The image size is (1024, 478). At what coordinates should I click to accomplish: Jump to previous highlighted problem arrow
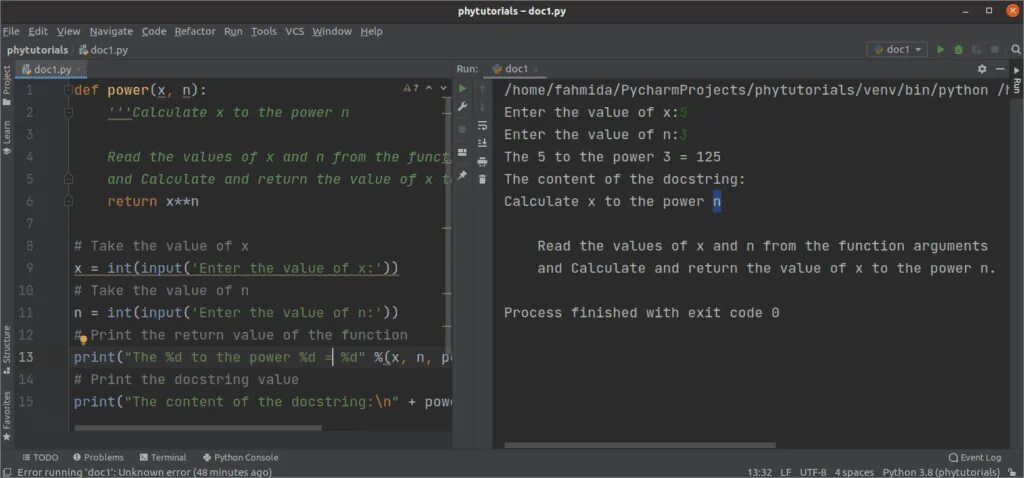pos(430,88)
